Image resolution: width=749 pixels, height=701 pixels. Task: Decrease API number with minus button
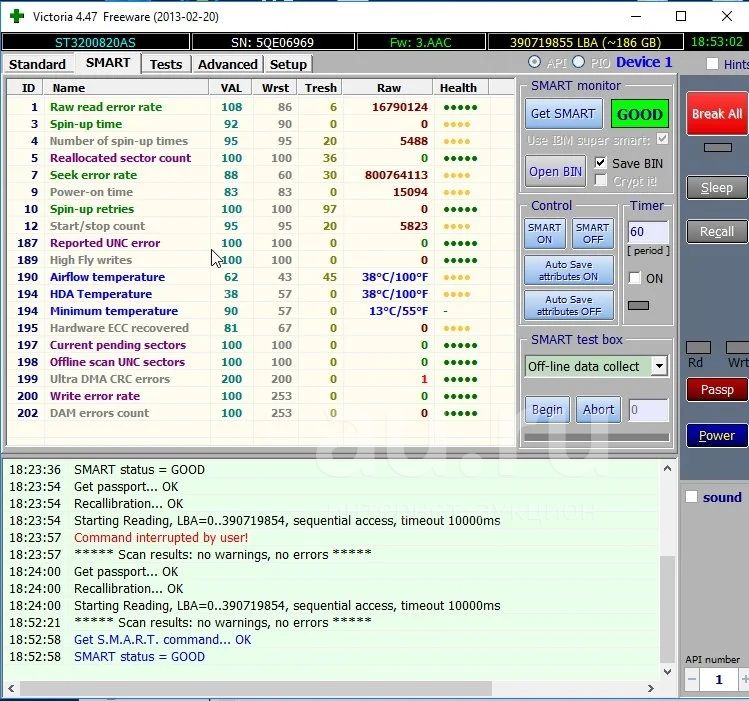click(692, 679)
